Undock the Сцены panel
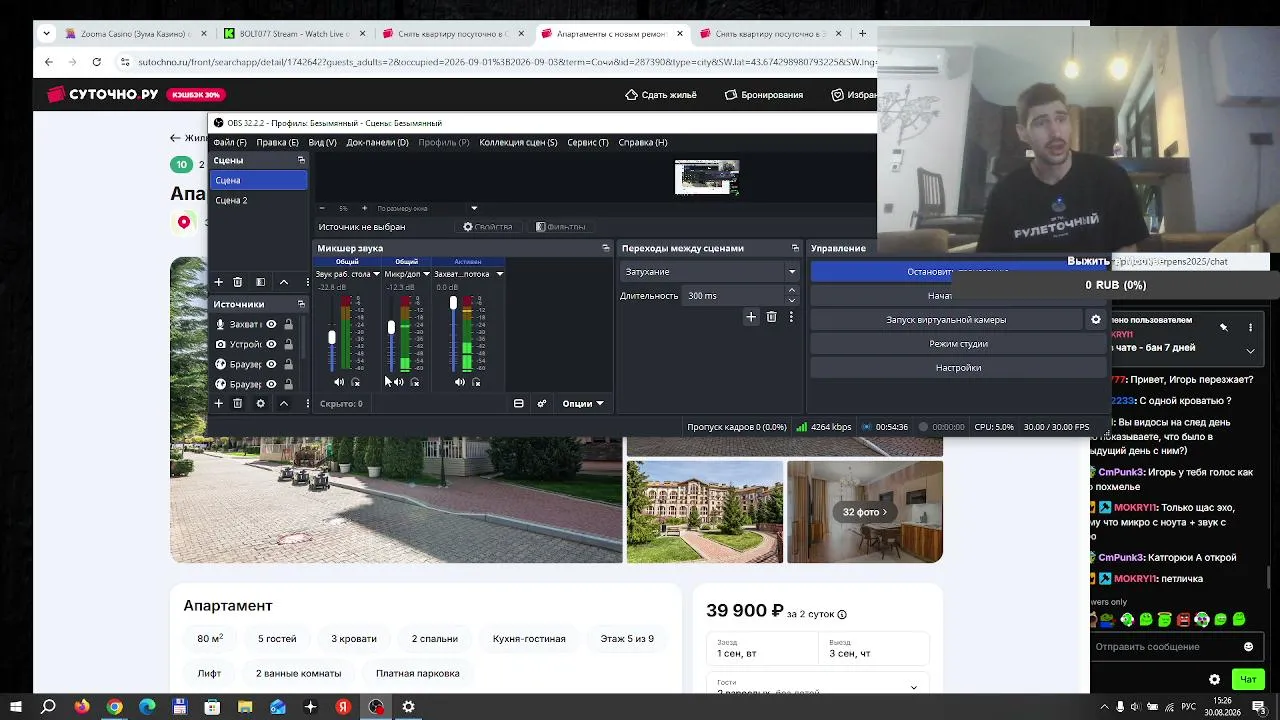This screenshot has width=1280, height=720. pos(301,160)
